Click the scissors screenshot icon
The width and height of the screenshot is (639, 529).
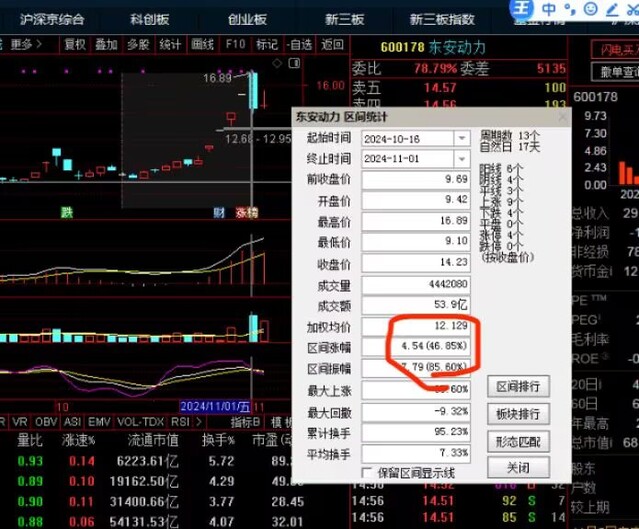pos(632,9)
